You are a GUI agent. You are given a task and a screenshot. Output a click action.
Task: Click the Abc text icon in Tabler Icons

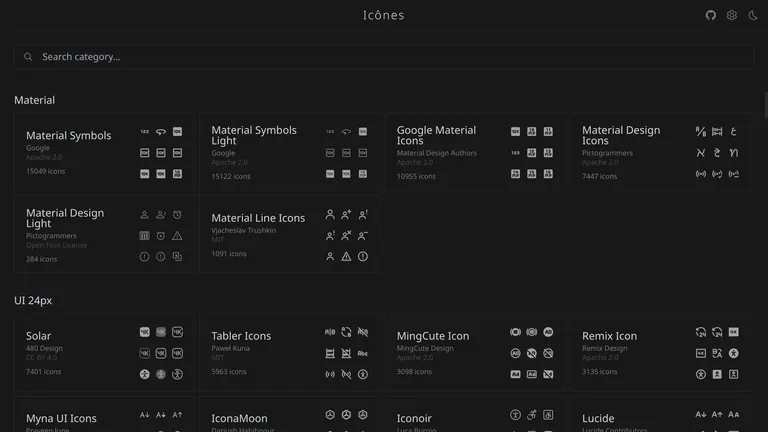[362, 353]
